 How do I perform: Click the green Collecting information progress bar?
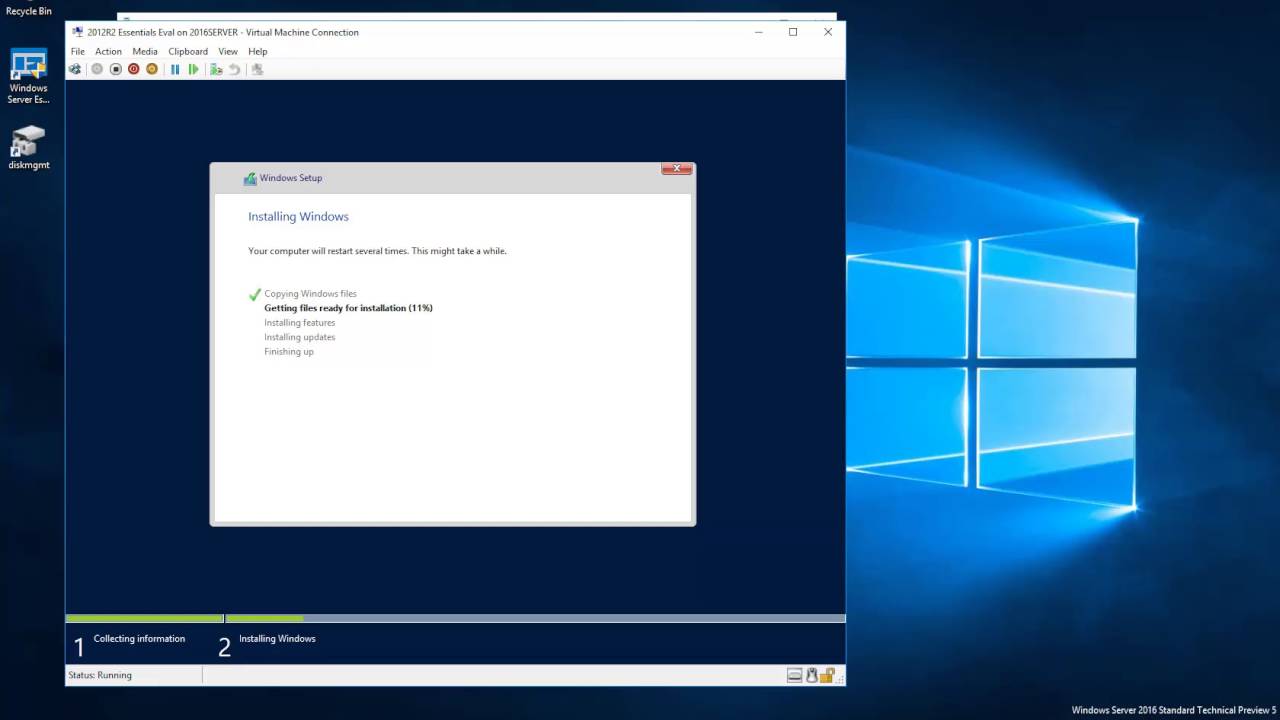(x=145, y=619)
